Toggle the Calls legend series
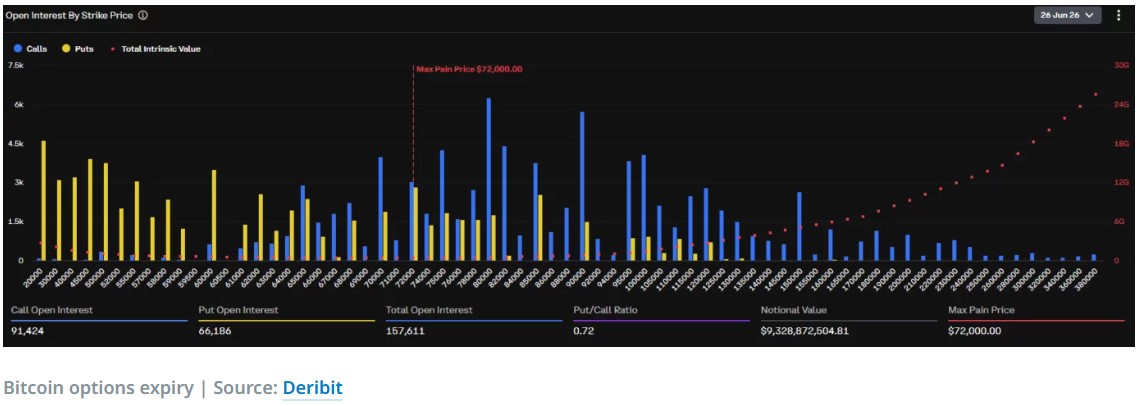 tap(31, 49)
